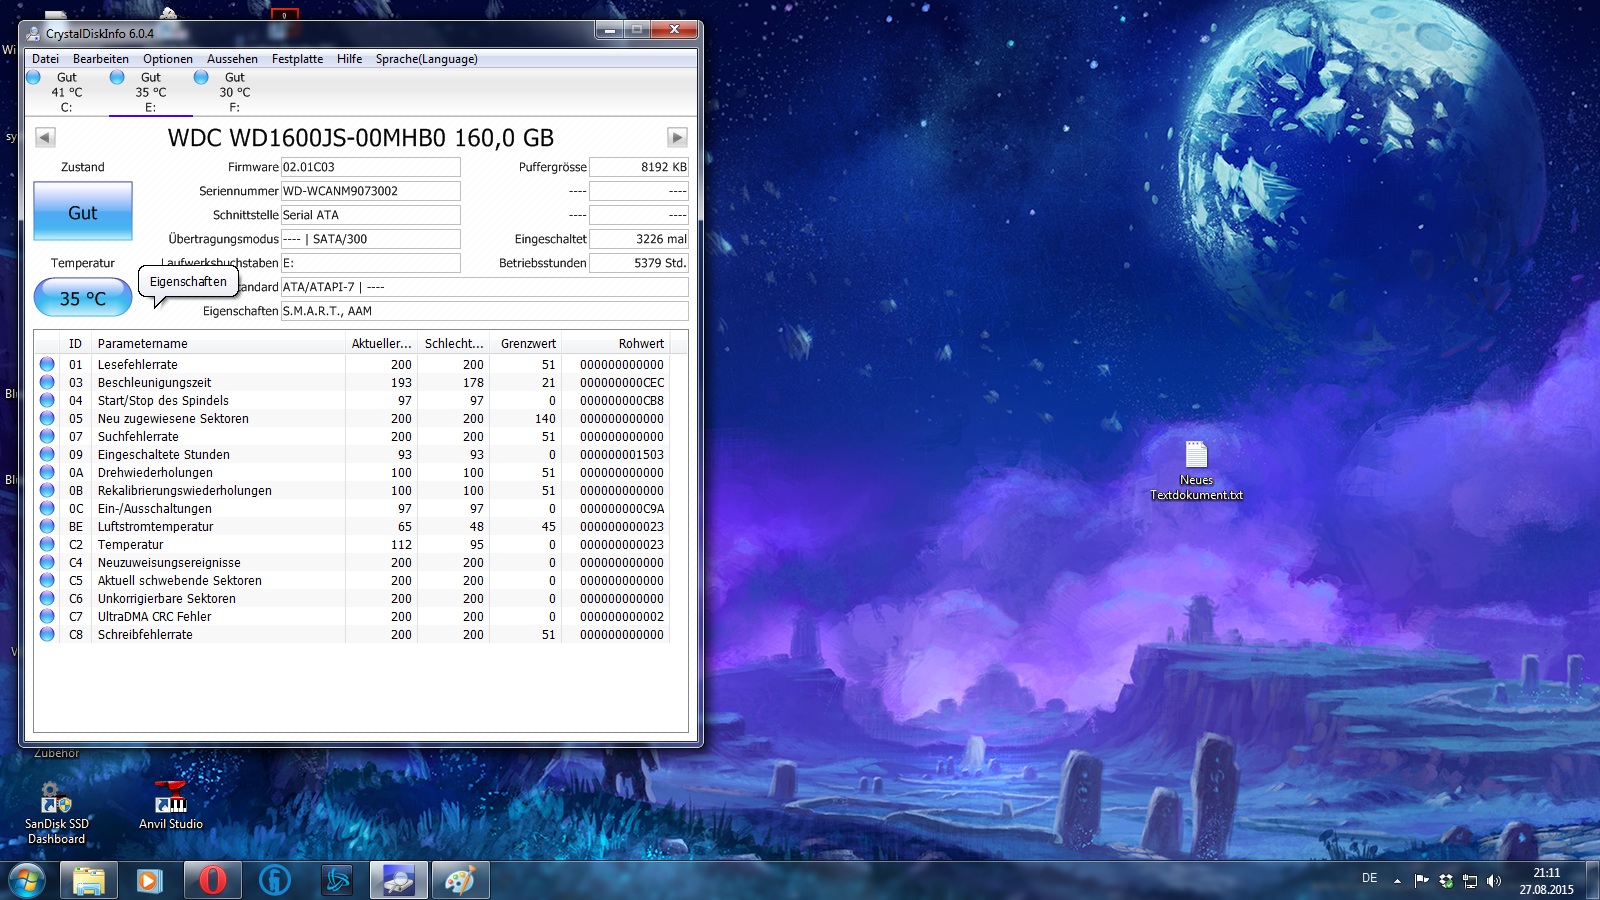1600x900 pixels.
Task: Click the Übertragungsmodus field SATA/300
Action: (x=370, y=239)
